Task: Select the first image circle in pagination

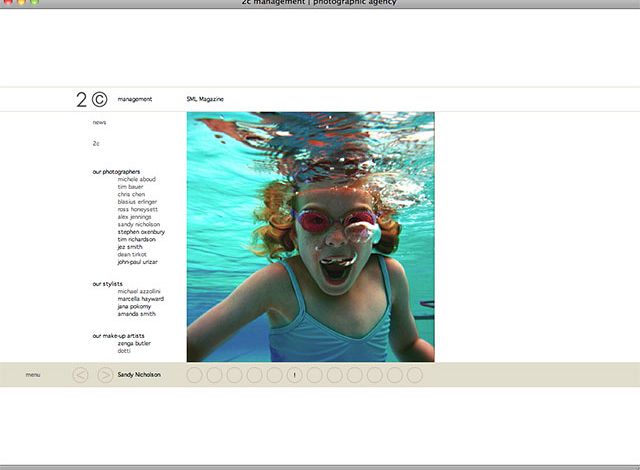Action: (x=195, y=375)
